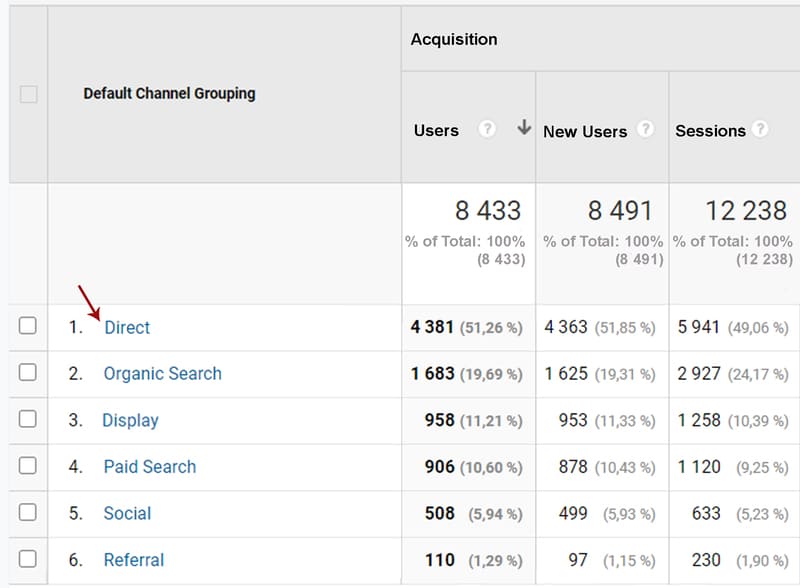Click the help icon next to Sessions
Image resolution: width=800 pixels, height=588 pixels.
[x=761, y=130]
